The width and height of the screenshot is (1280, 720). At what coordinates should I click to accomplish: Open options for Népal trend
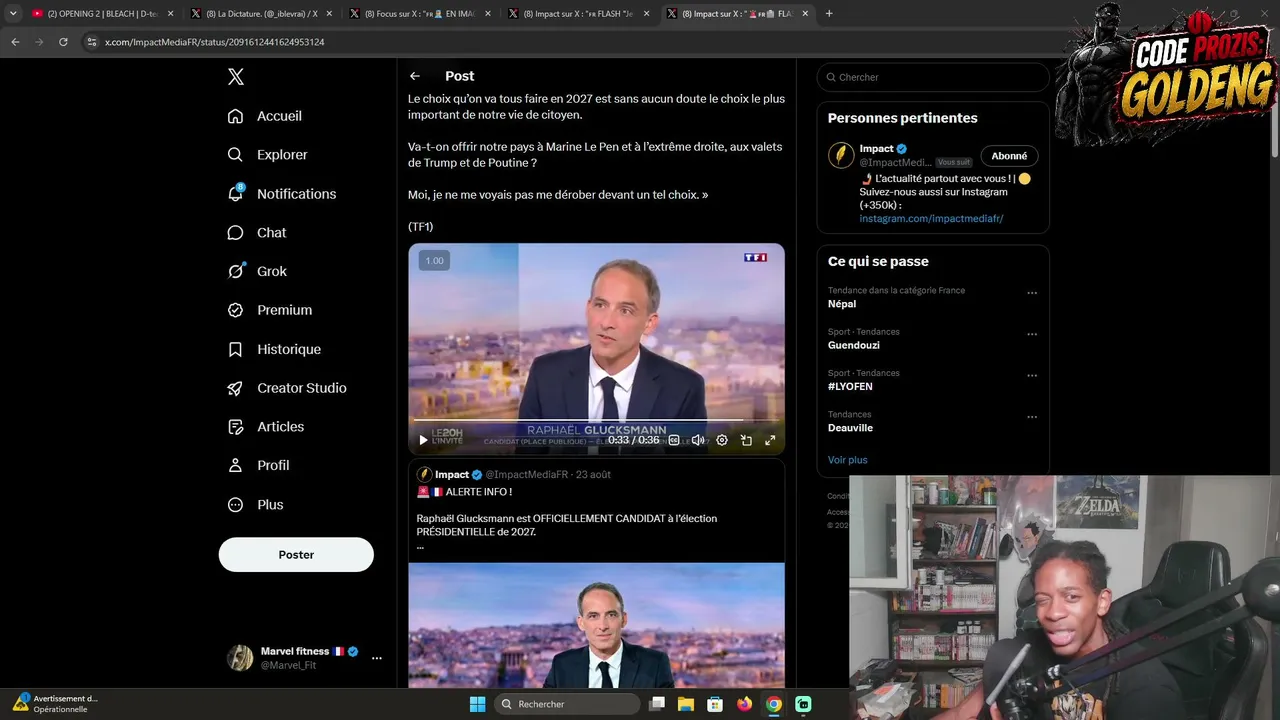[x=1032, y=293]
